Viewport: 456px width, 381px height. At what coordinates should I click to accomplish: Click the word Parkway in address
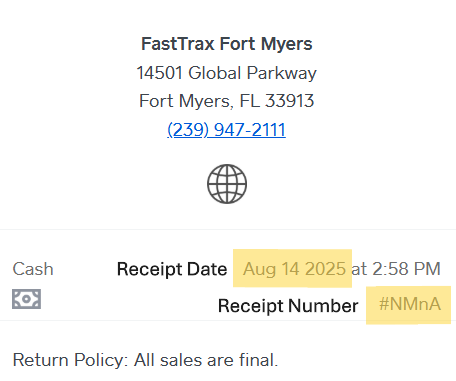click(282, 73)
